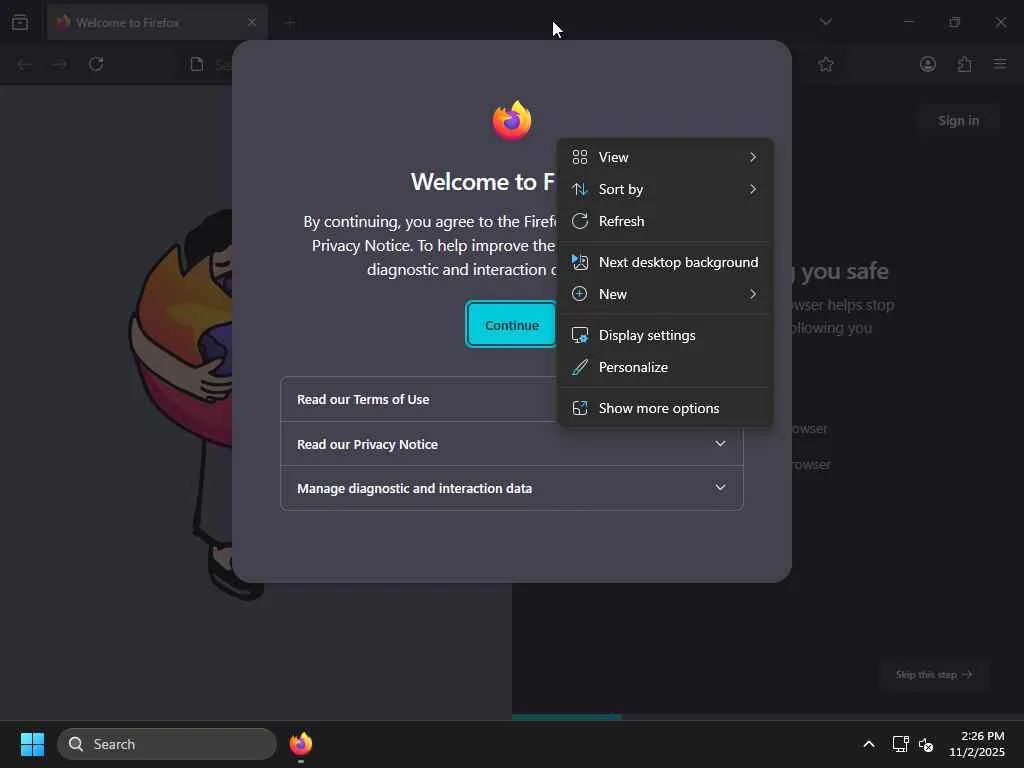The height and width of the screenshot is (768, 1024).
Task: Click the Firefox logo in the welcome dialog
Action: pos(512,121)
